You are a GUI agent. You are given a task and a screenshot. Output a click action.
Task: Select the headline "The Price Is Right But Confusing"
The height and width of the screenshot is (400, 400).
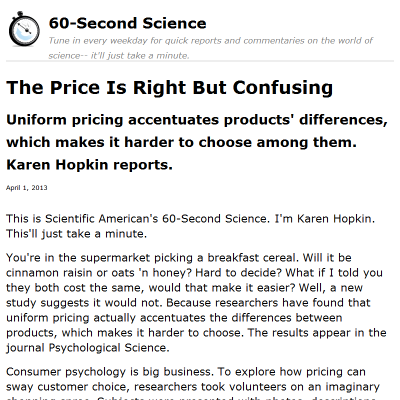[x=169, y=88]
